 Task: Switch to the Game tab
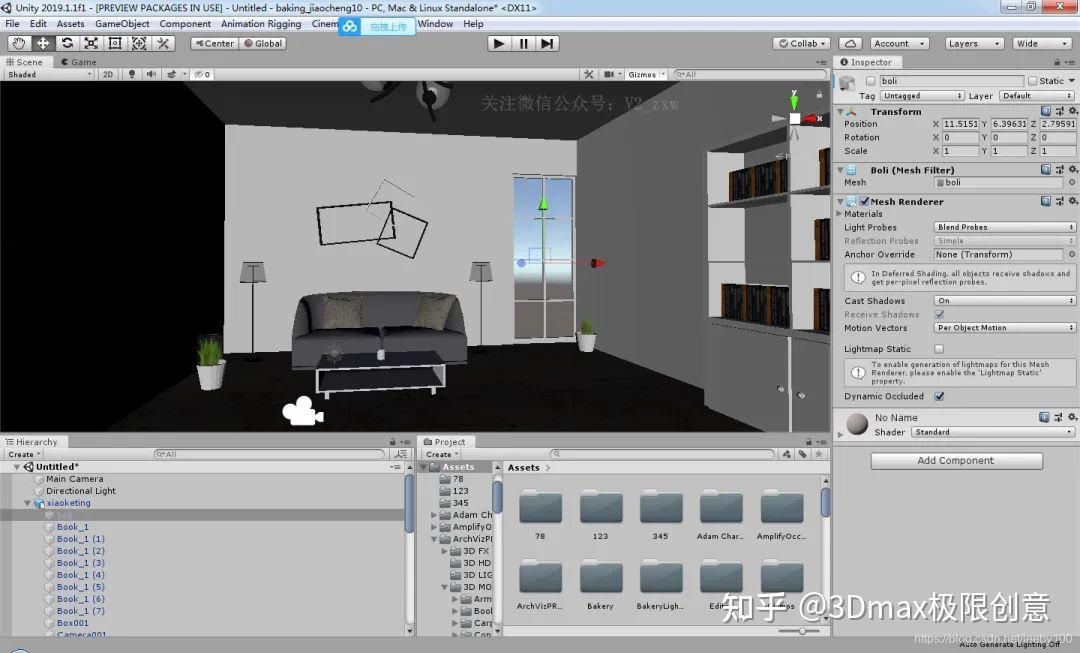78,61
